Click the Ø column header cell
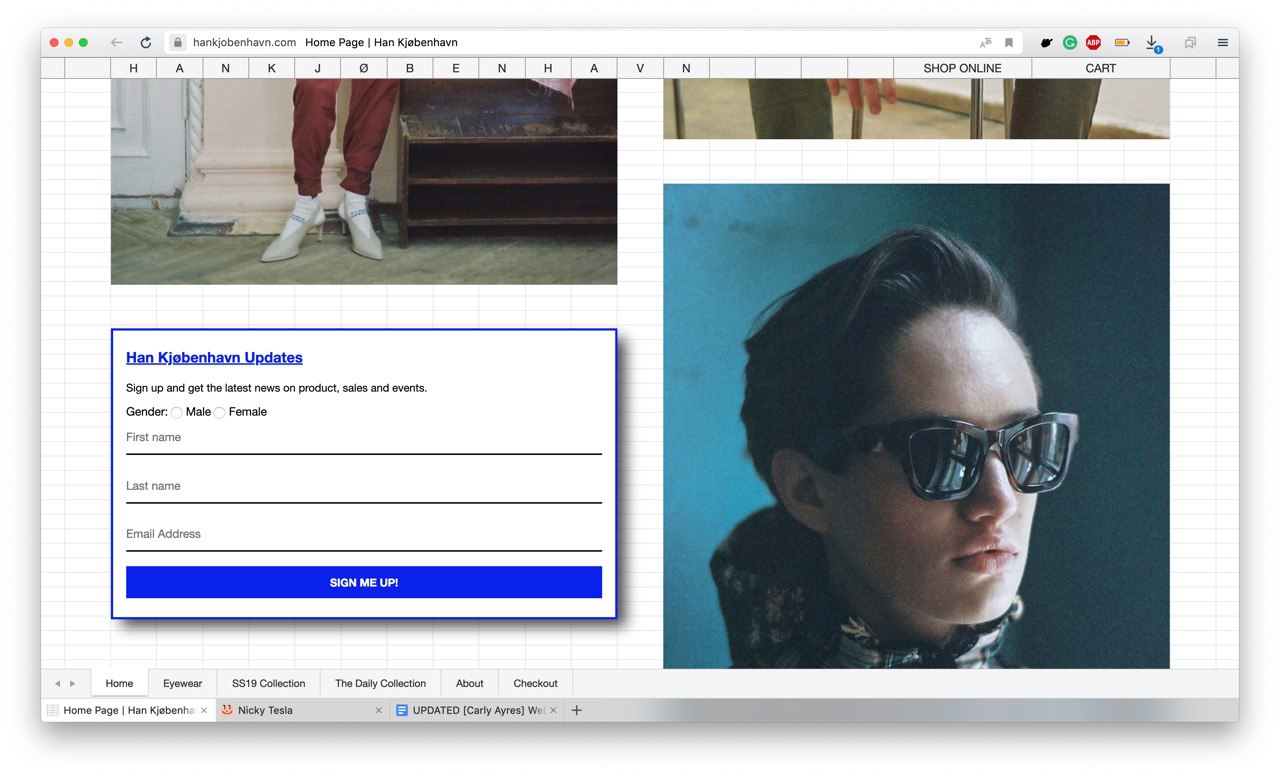The height and width of the screenshot is (776, 1280). [x=363, y=68]
